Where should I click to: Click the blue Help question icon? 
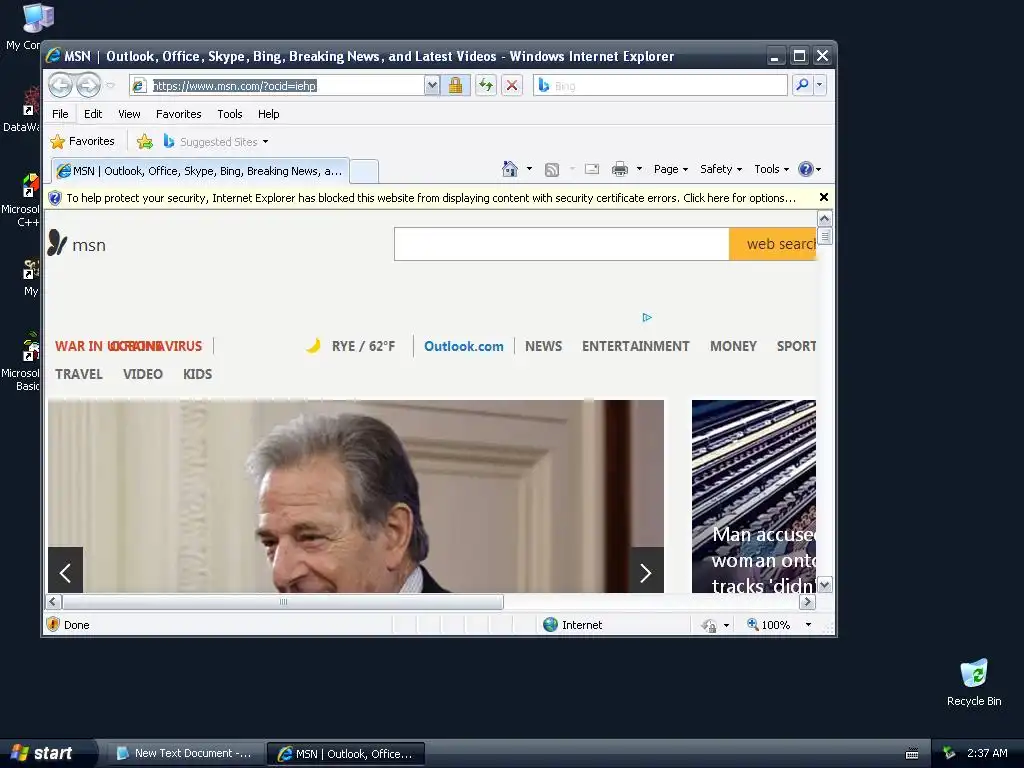806,169
